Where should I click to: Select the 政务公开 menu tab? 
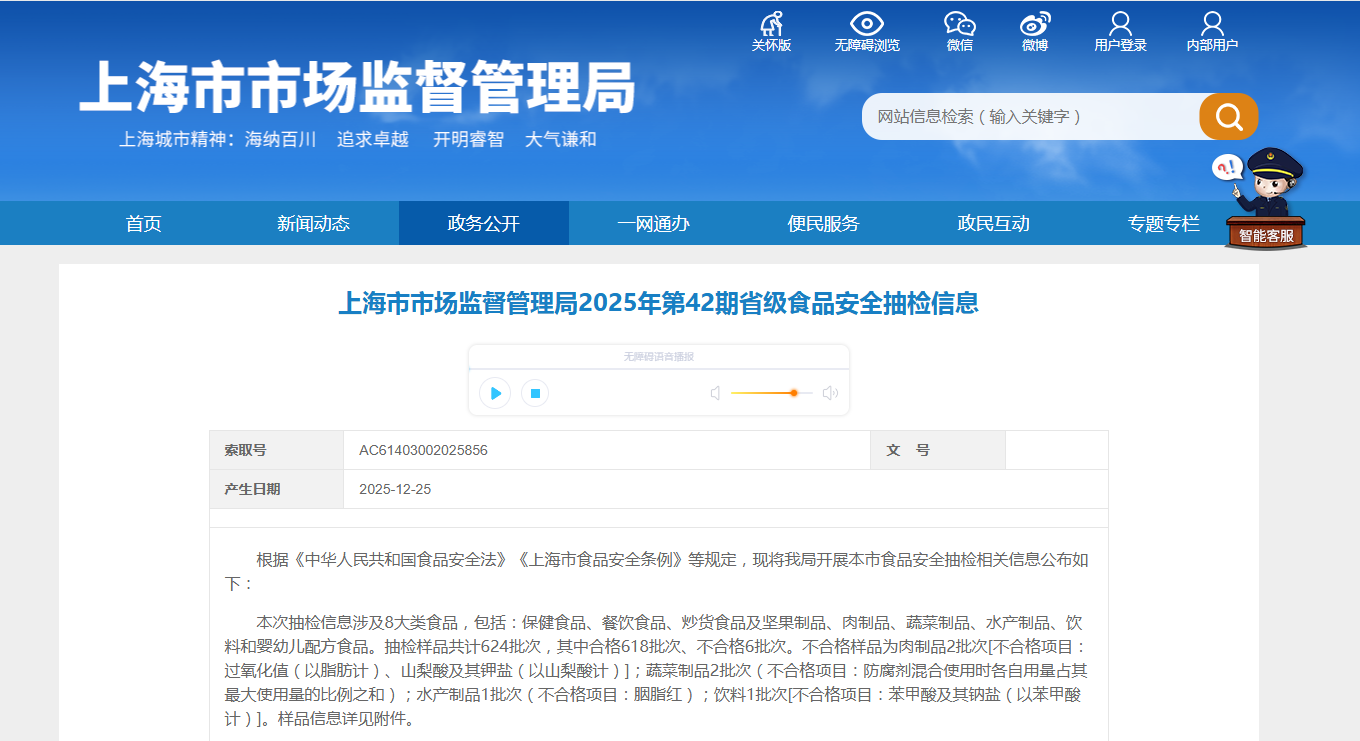point(484,223)
